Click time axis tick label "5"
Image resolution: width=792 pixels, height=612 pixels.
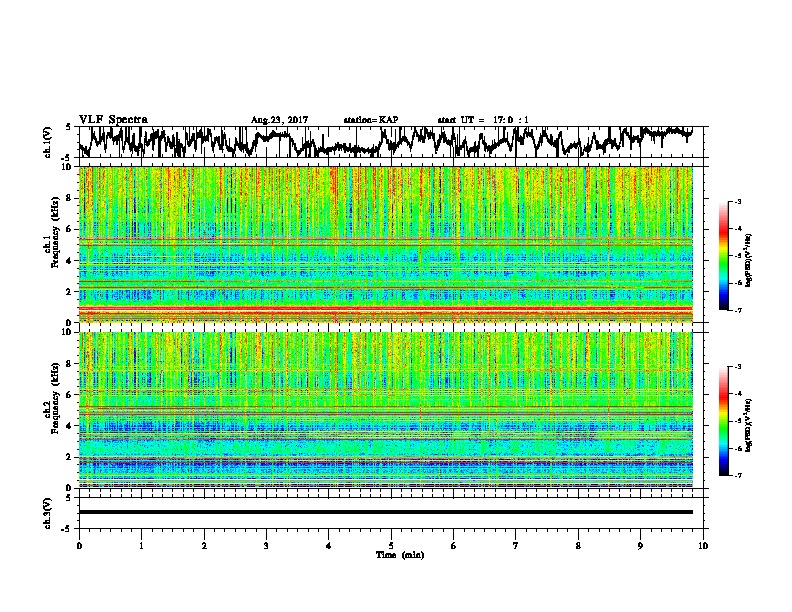click(x=391, y=545)
